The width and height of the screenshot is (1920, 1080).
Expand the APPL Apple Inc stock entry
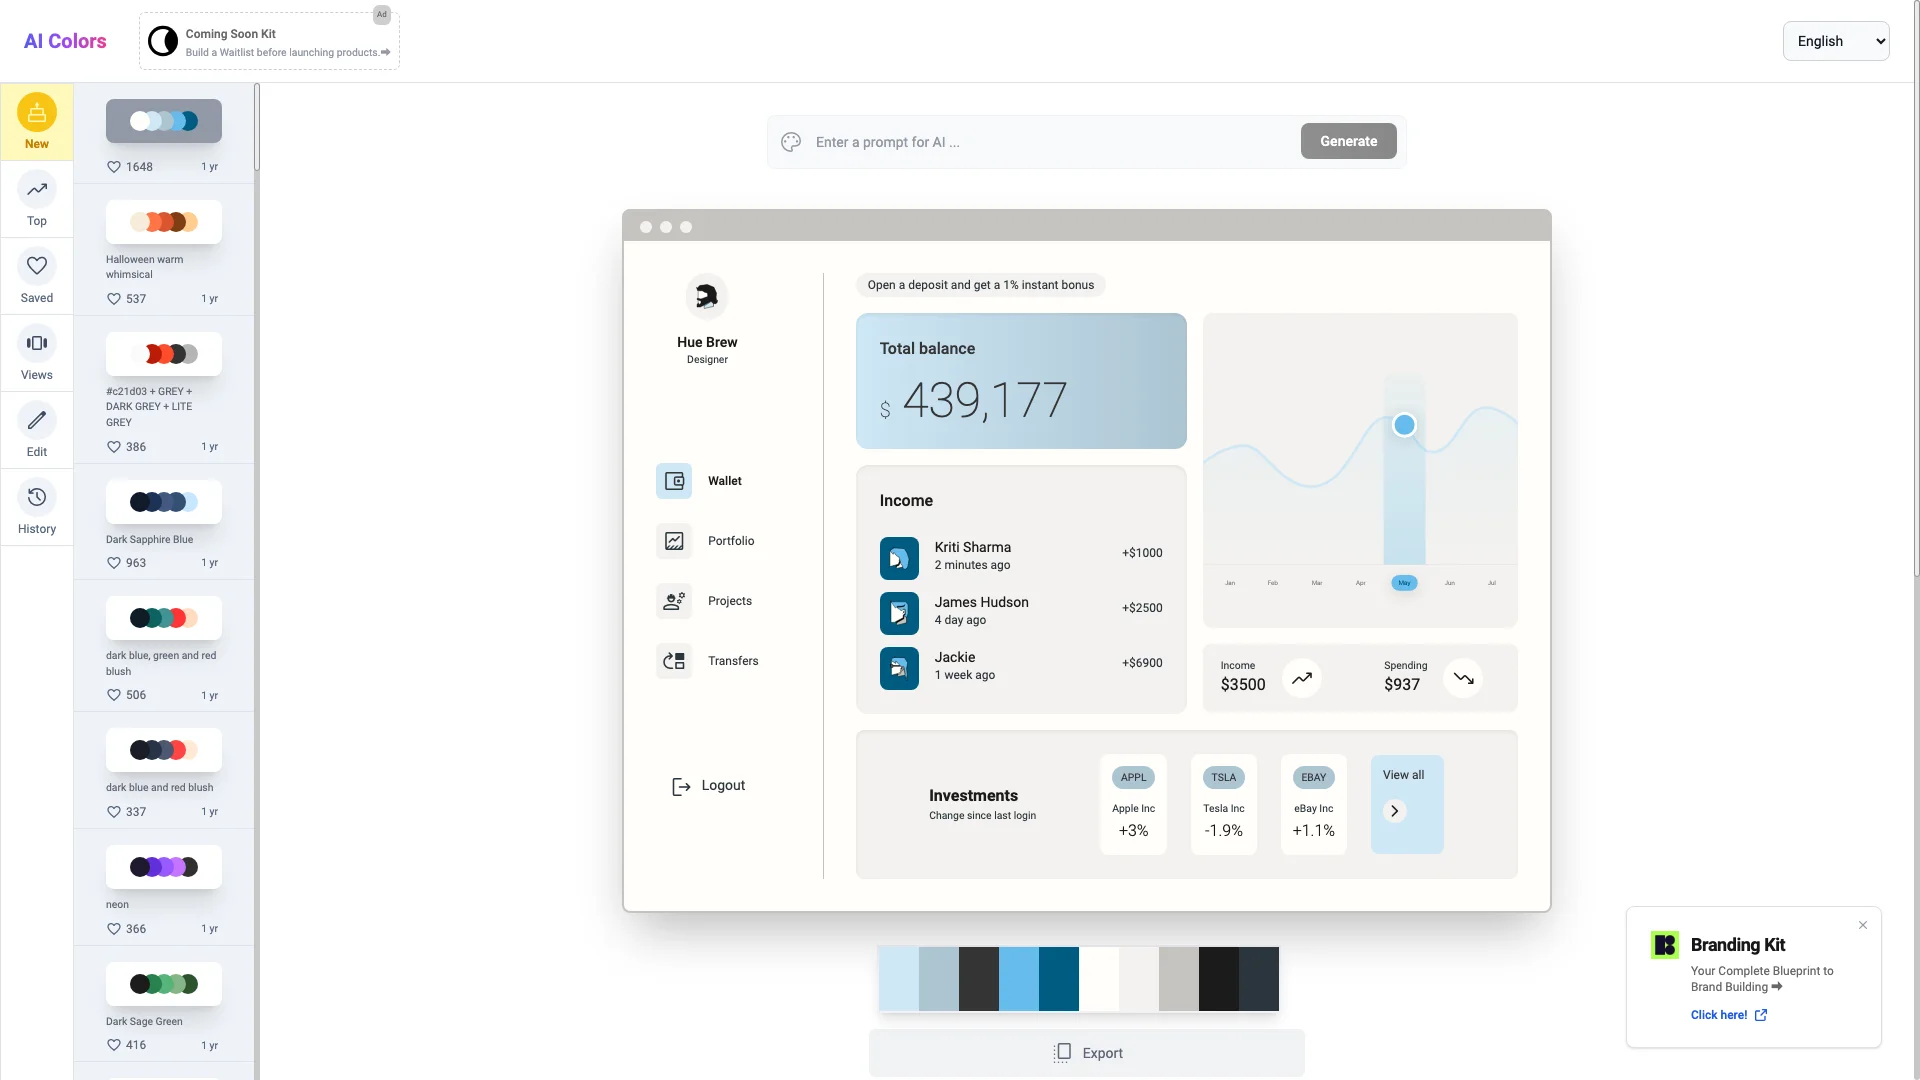(1133, 803)
